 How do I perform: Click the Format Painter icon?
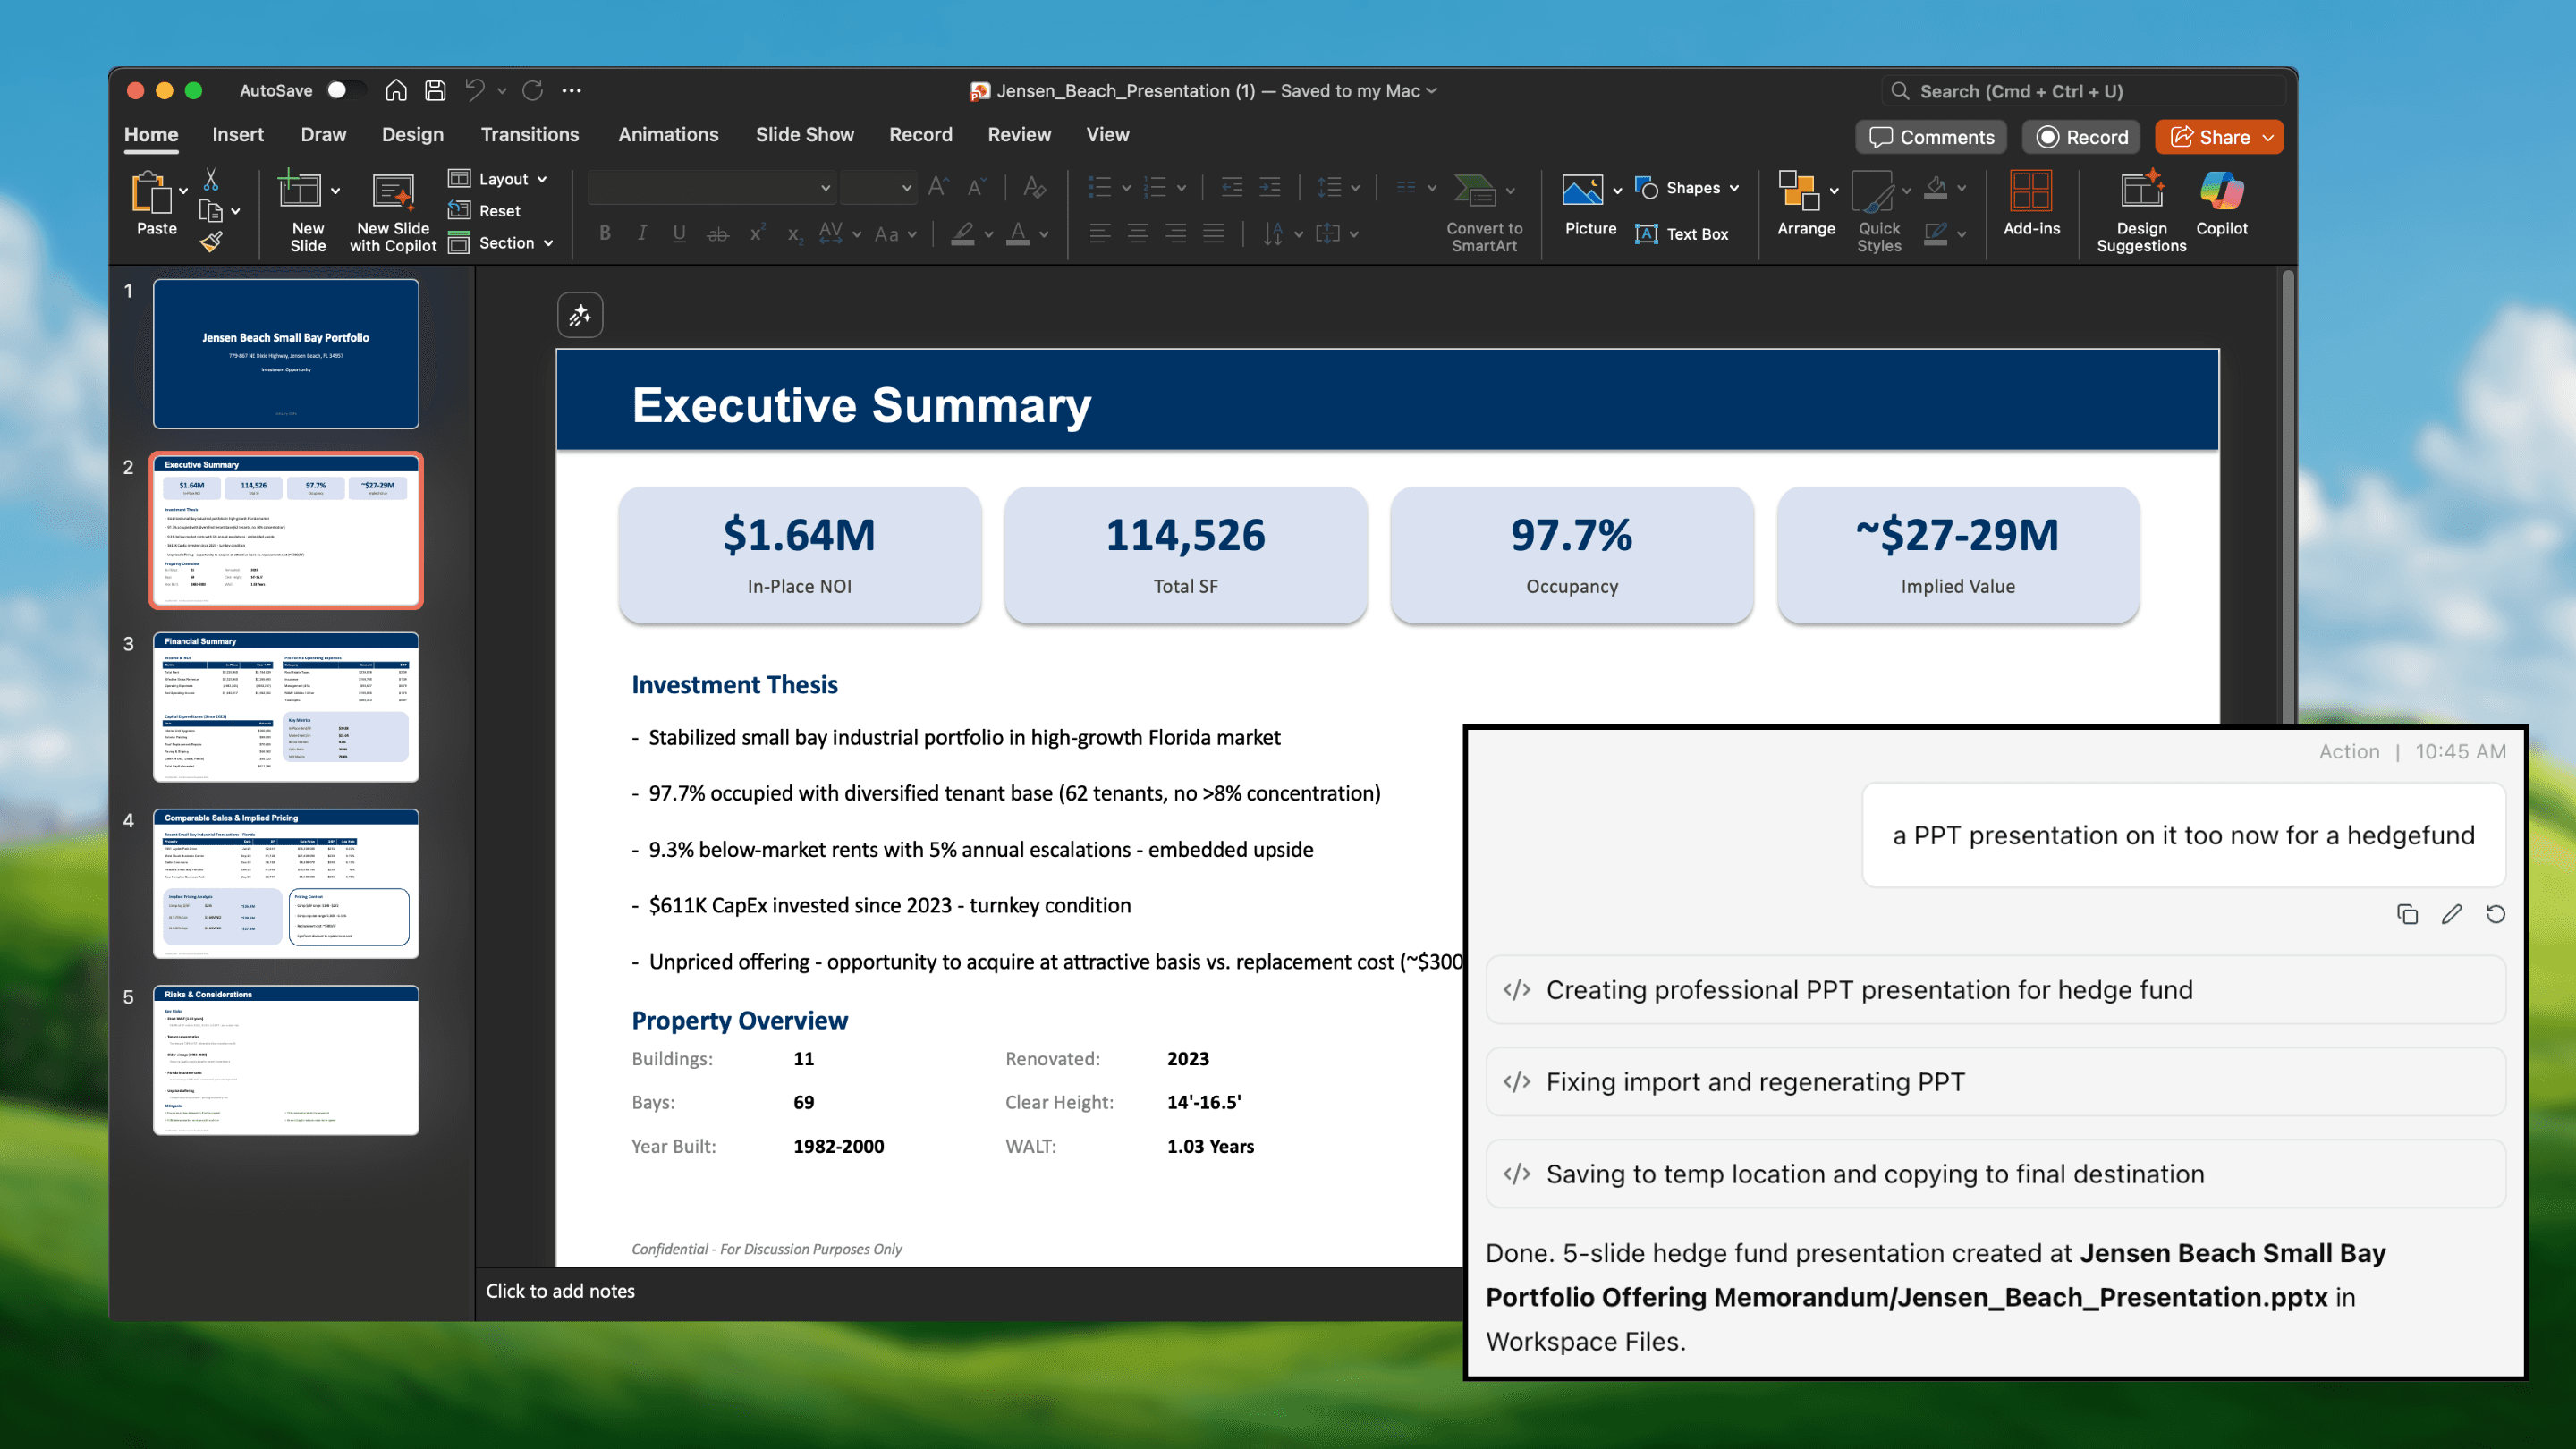tap(212, 240)
